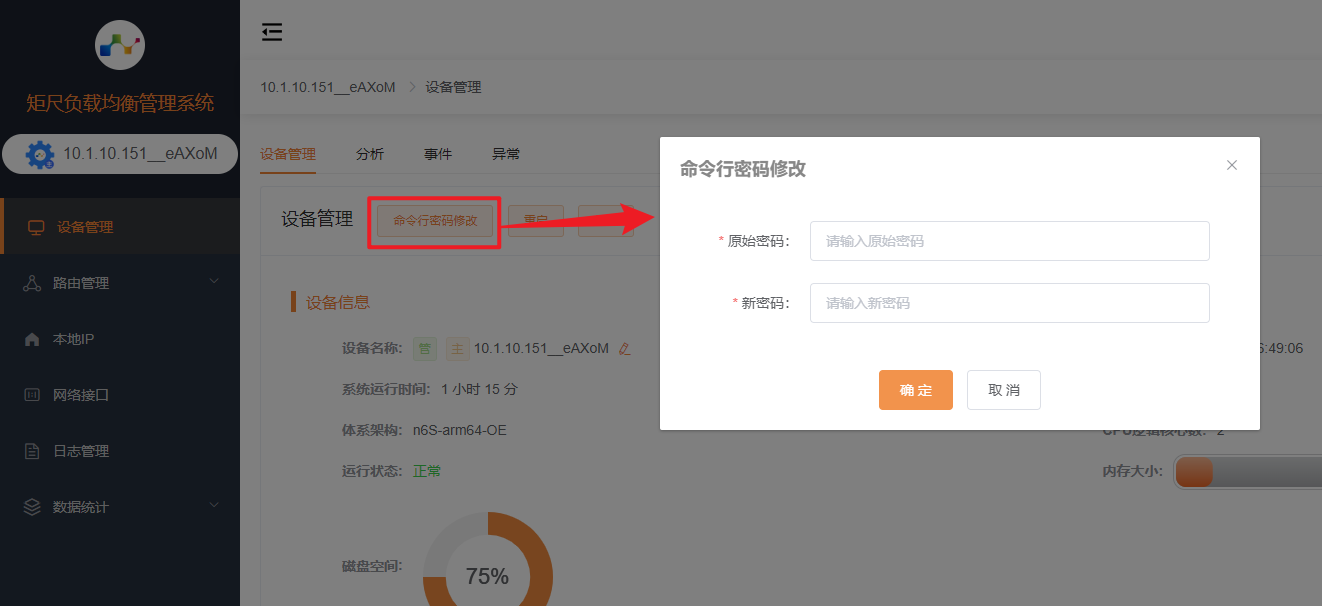1322x606 pixels.
Task: Expand the 路由管理 submenu chevron
Action: click(x=213, y=282)
